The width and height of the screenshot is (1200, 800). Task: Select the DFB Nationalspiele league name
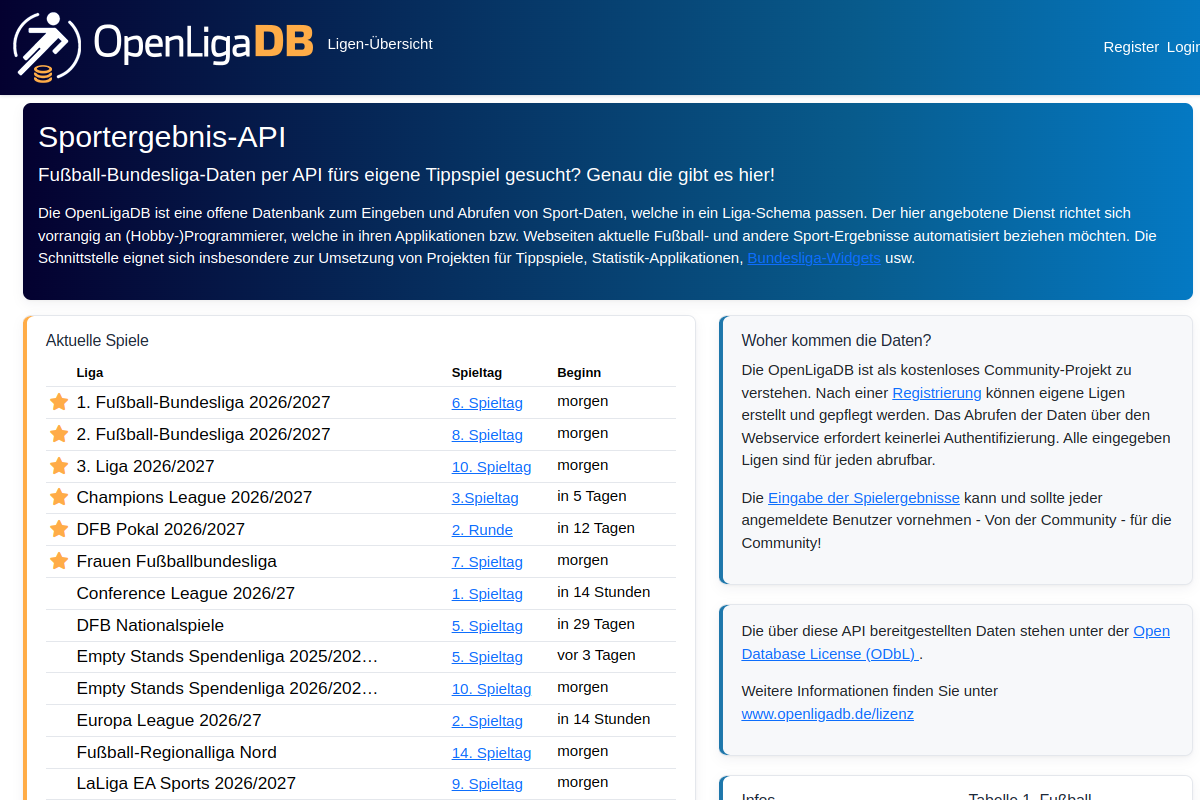[x=150, y=625]
